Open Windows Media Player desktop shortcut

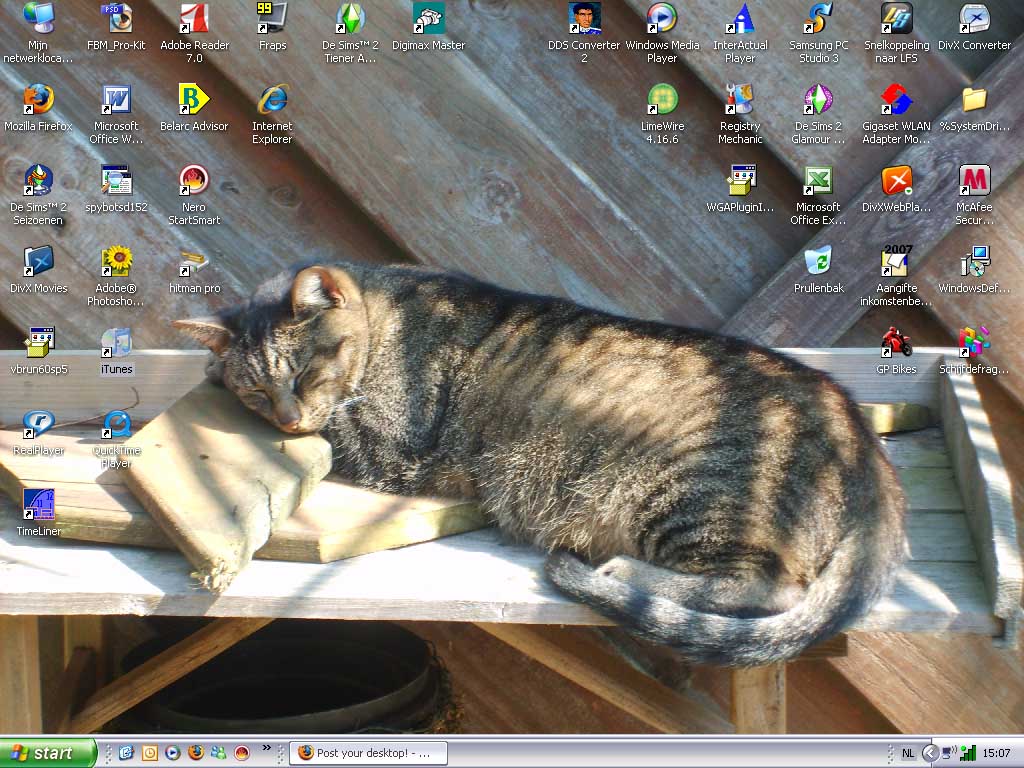tap(662, 33)
